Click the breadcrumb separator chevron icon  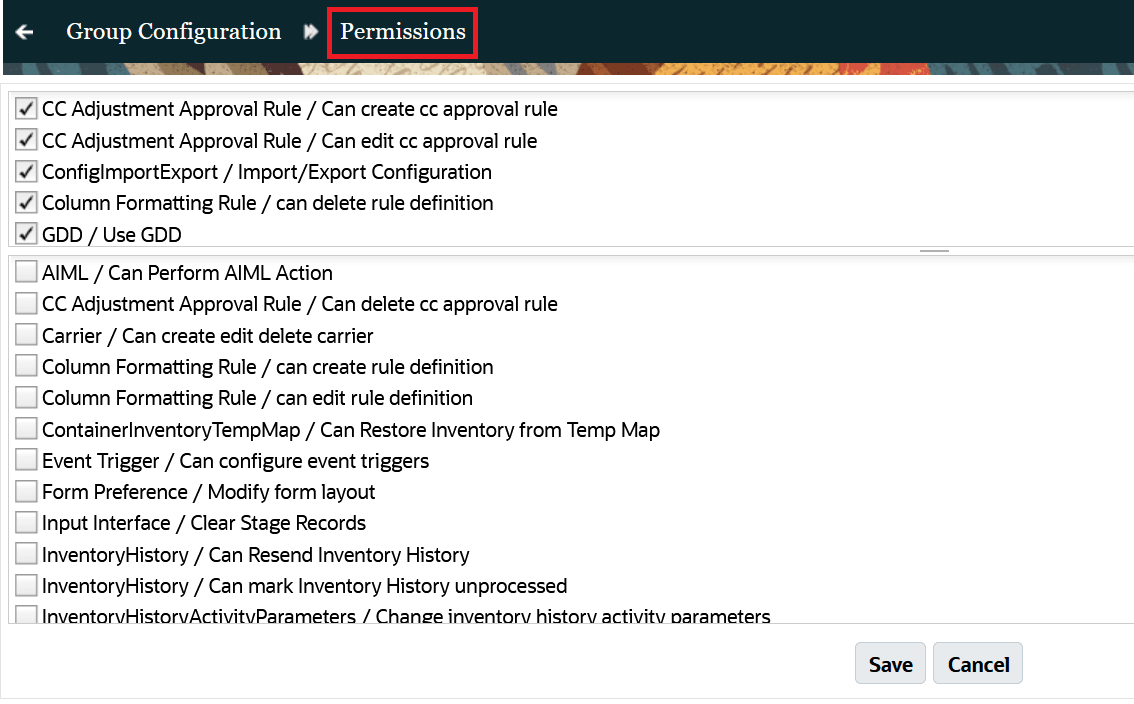point(310,31)
